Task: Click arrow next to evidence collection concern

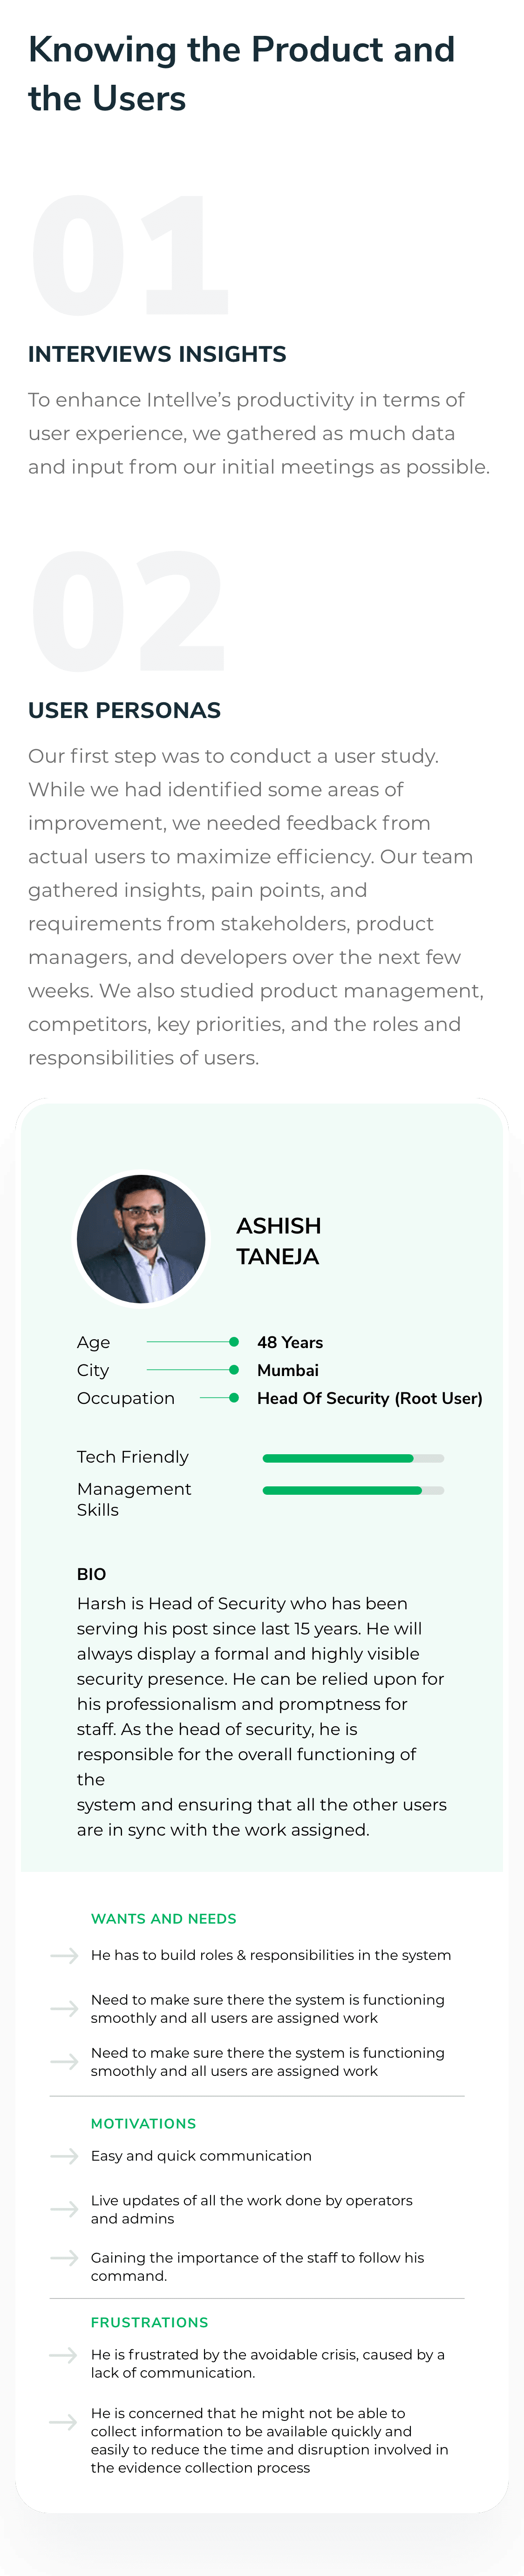Action: (x=64, y=2422)
